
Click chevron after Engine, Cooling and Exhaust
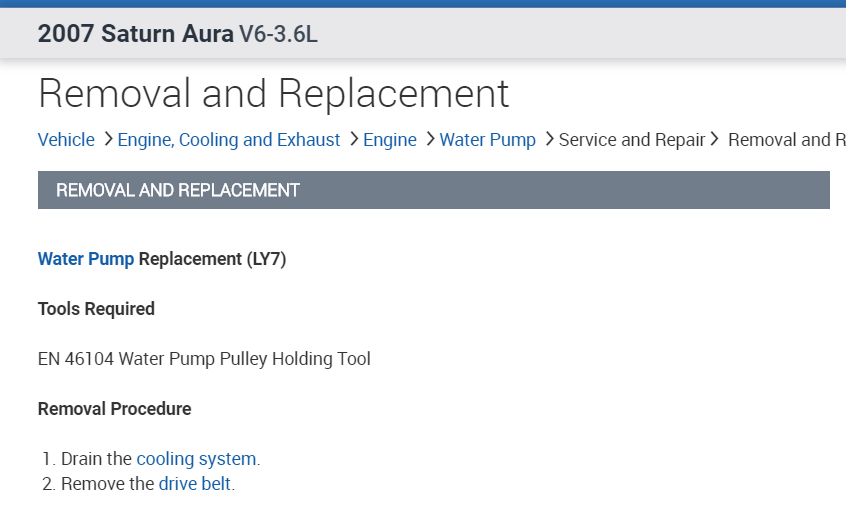(x=354, y=140)
